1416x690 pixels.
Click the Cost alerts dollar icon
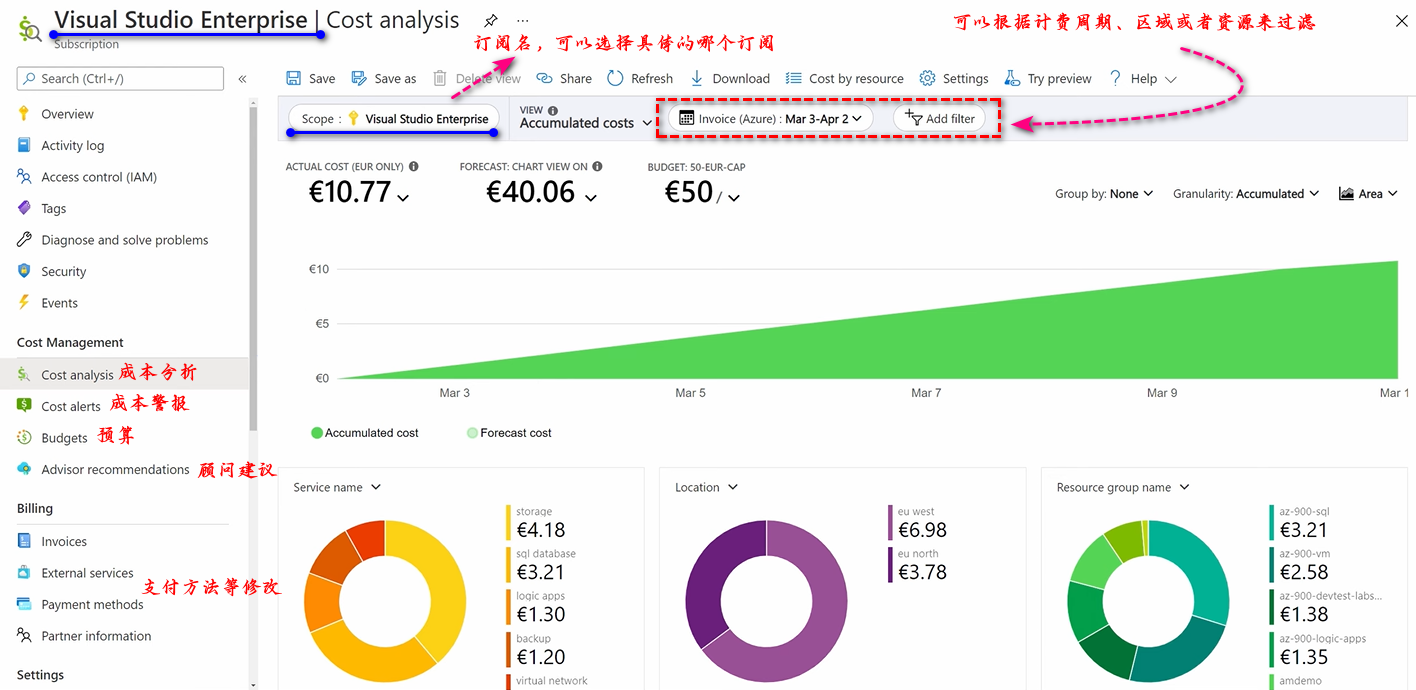[24, 406]
